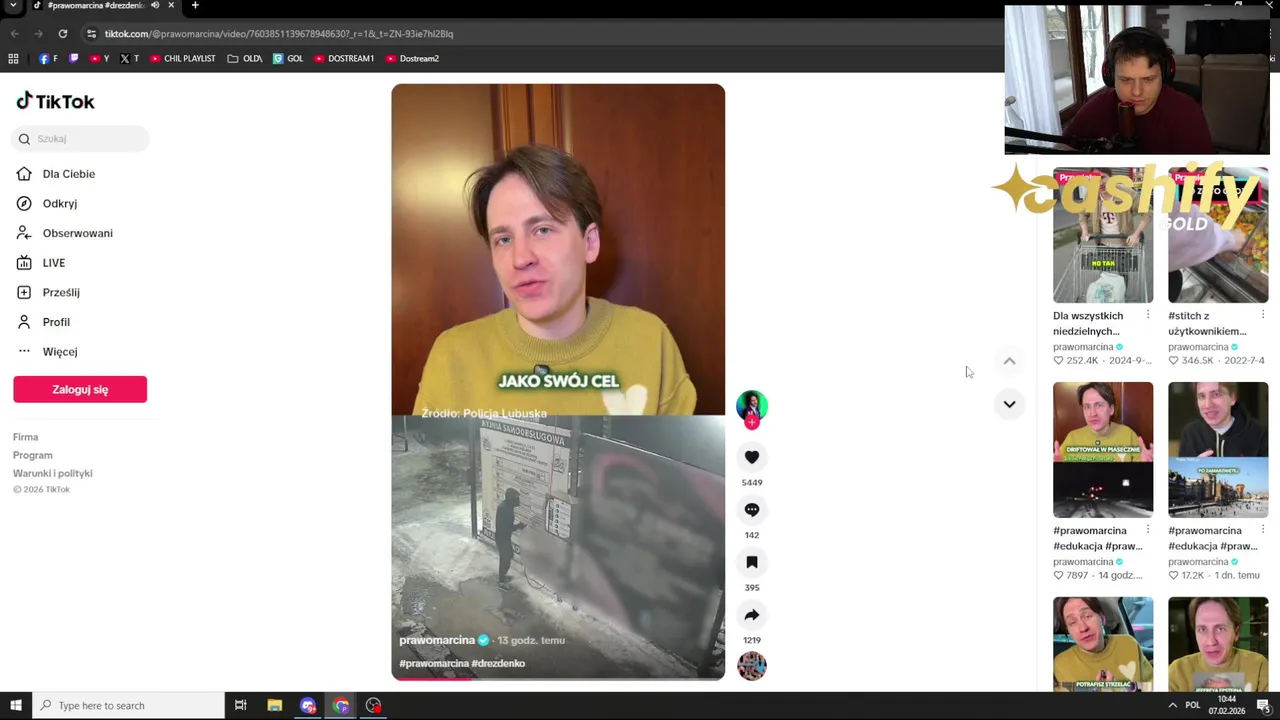Click the tiktok.com URL in address bar

pyautogui.click(x=278, y=34)
